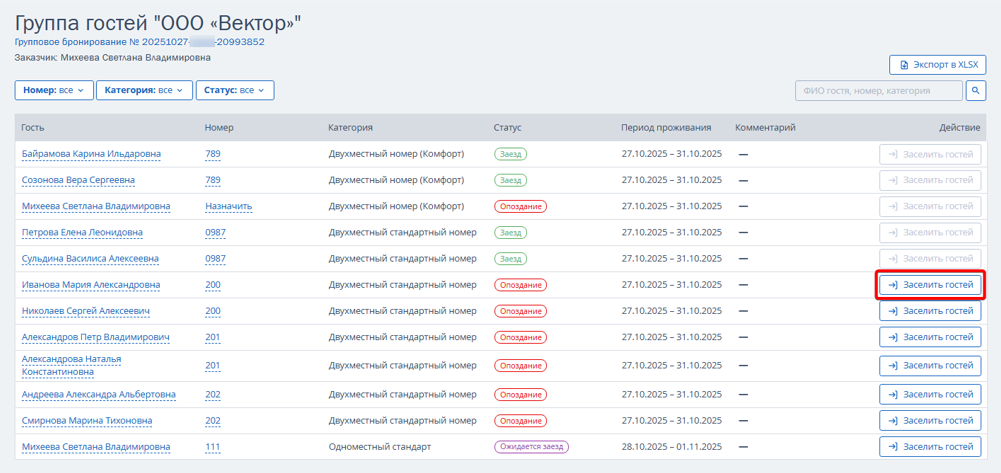Open guest Смирнова Марина Тихоновна
The height and width of the screenshot is (473, 1001).
(87, 421)
